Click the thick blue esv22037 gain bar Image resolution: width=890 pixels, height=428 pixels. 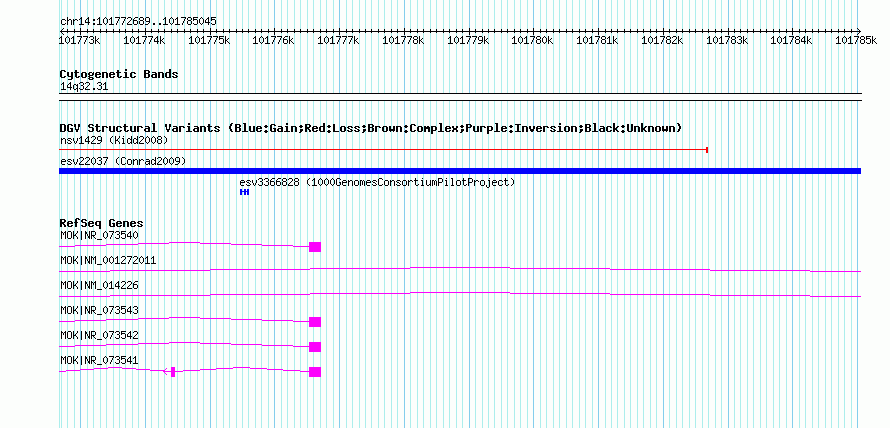click(x=460, y=171)
